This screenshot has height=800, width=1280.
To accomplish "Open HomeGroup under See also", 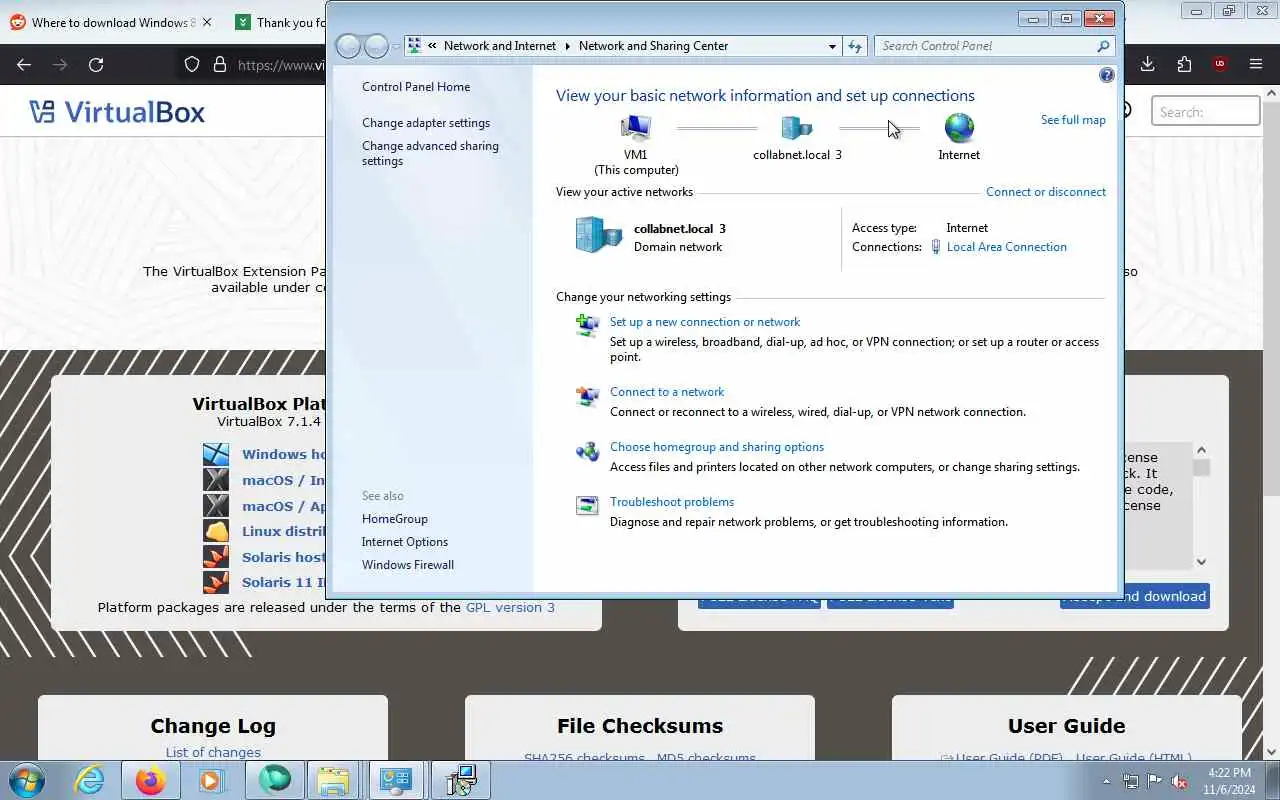I will 394,519.
